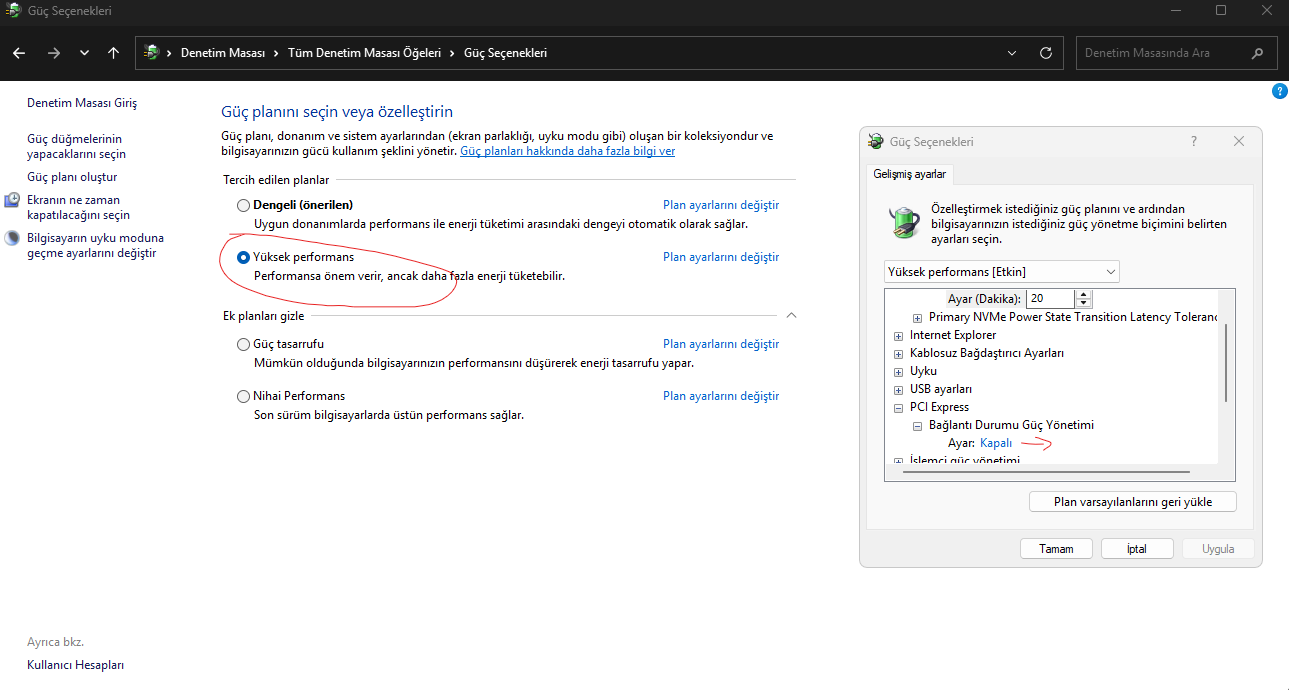Open the Yüksek performans [Etkin] dropdown
Screen dimensions: 1289x690
(x=1002, y=272)
